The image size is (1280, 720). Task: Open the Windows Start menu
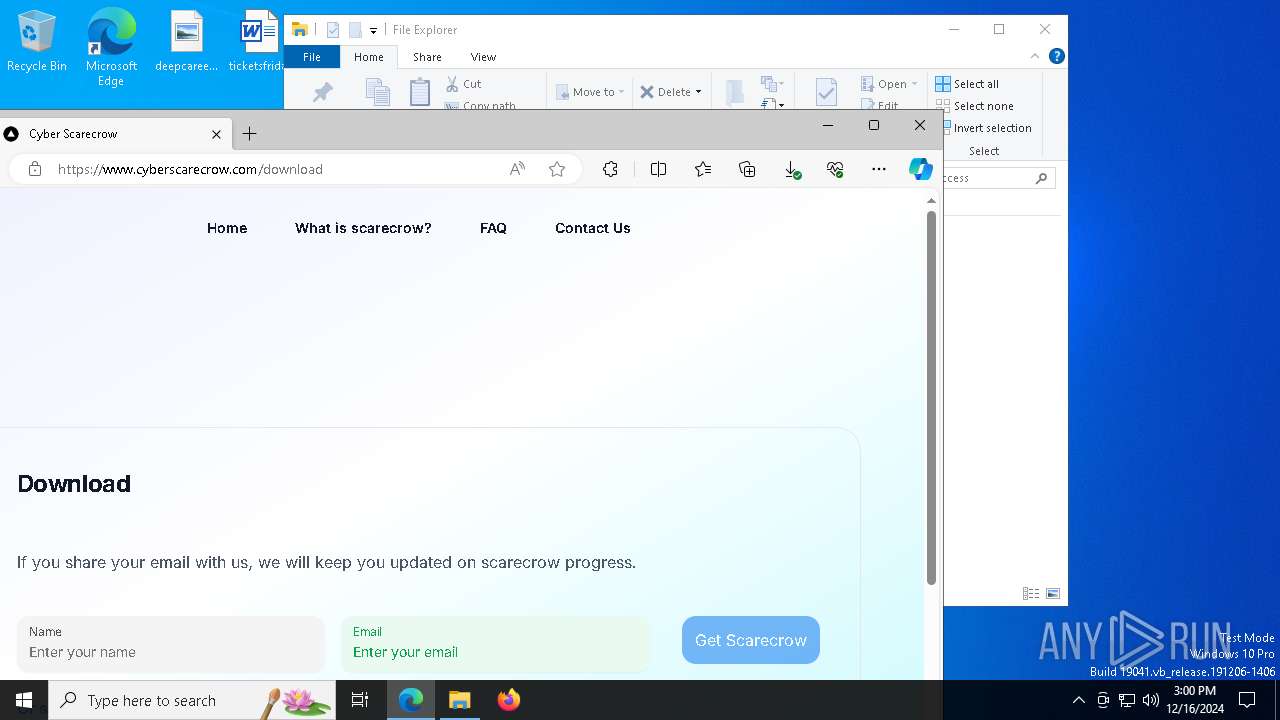(x=24, y=700)
